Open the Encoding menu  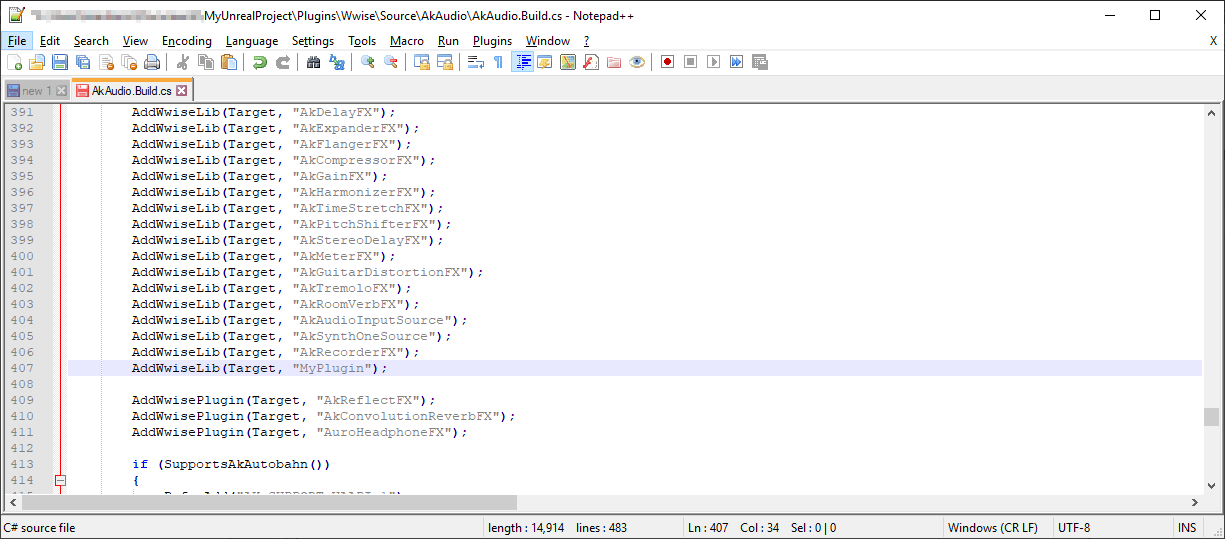187,41
